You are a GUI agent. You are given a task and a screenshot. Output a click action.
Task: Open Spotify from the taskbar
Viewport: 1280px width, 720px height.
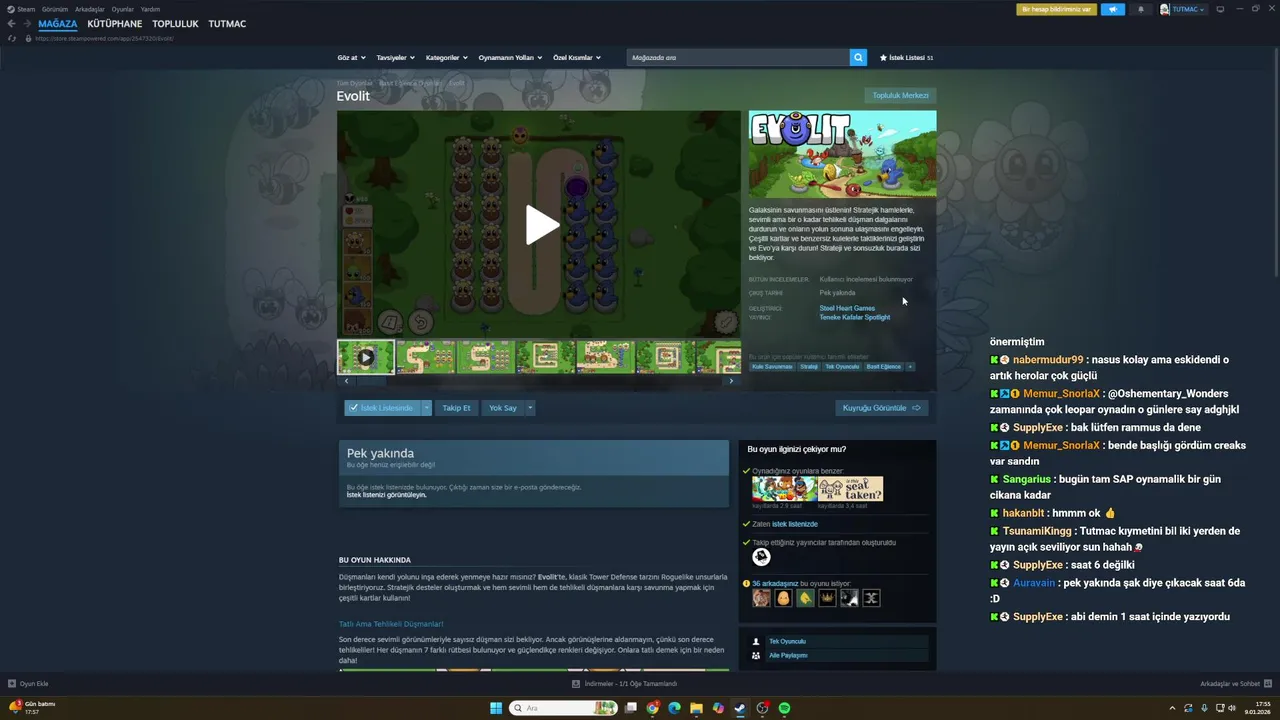(784, 708)
